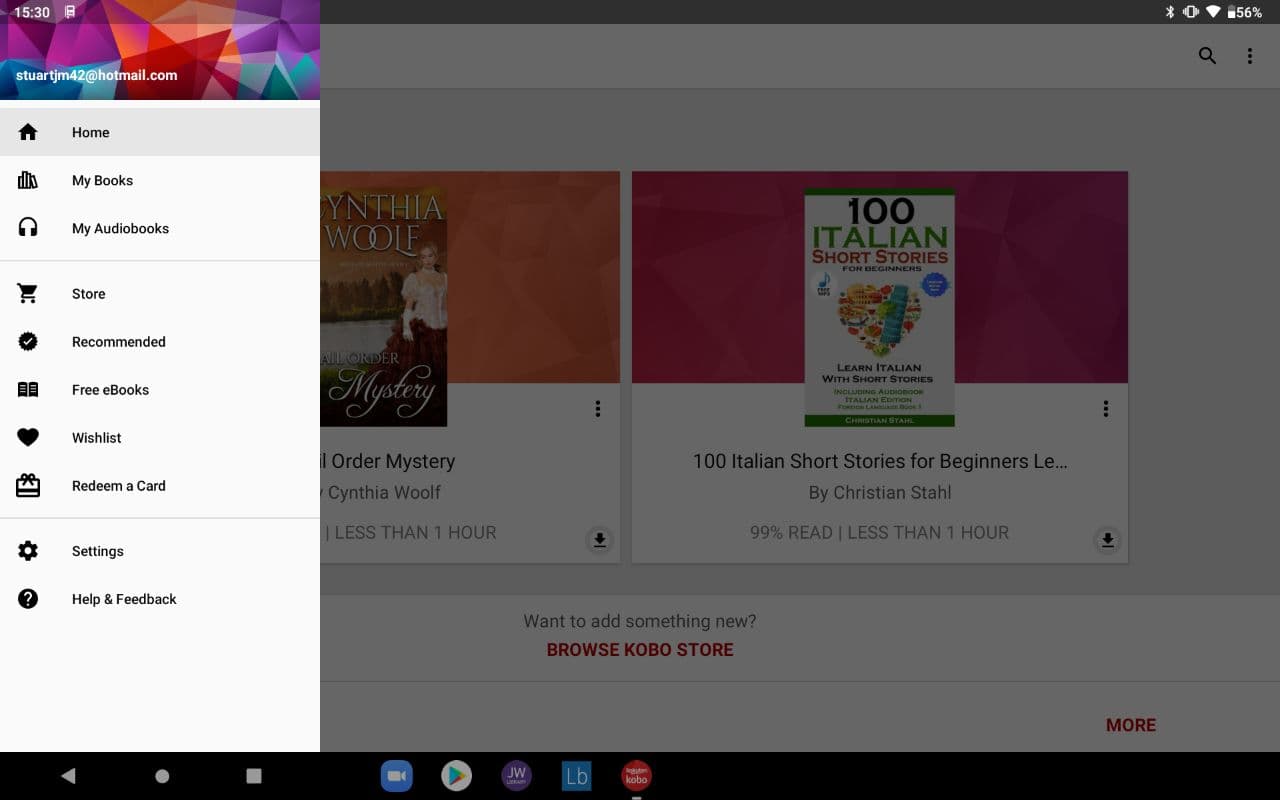
Task: Click the Home house icon
Action: pos(28,132)
